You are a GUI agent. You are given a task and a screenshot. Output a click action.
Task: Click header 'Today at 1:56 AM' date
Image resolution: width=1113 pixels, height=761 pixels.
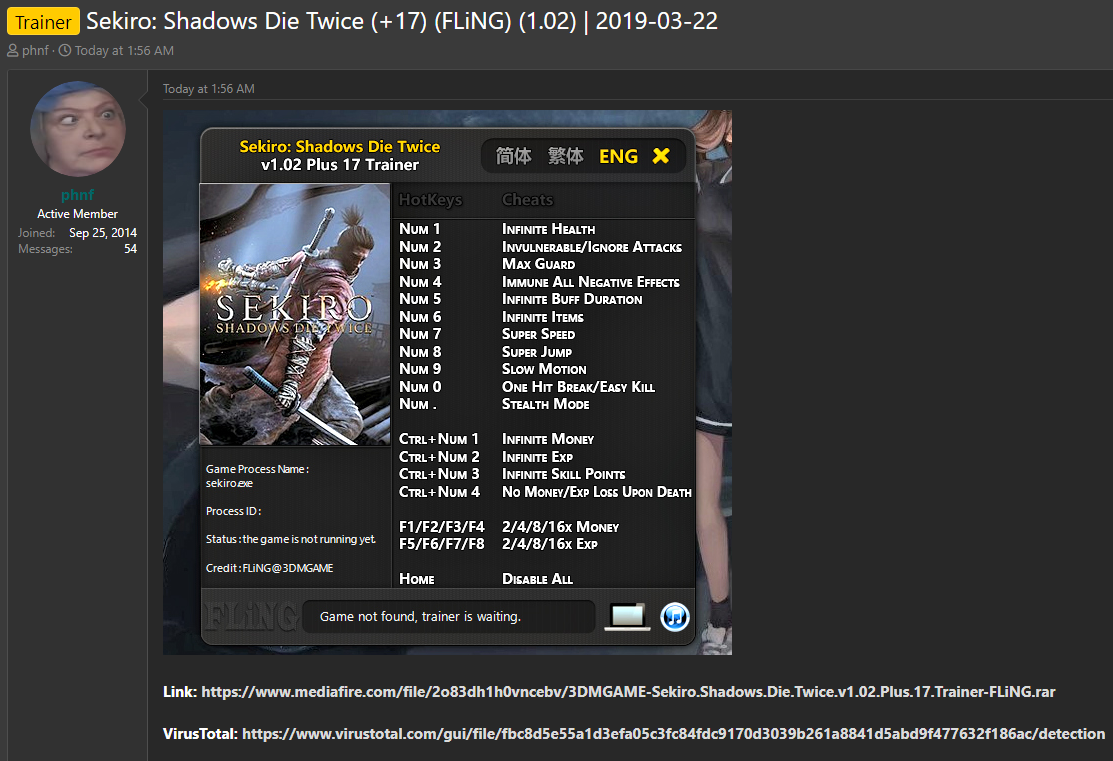tap(124, 50)
